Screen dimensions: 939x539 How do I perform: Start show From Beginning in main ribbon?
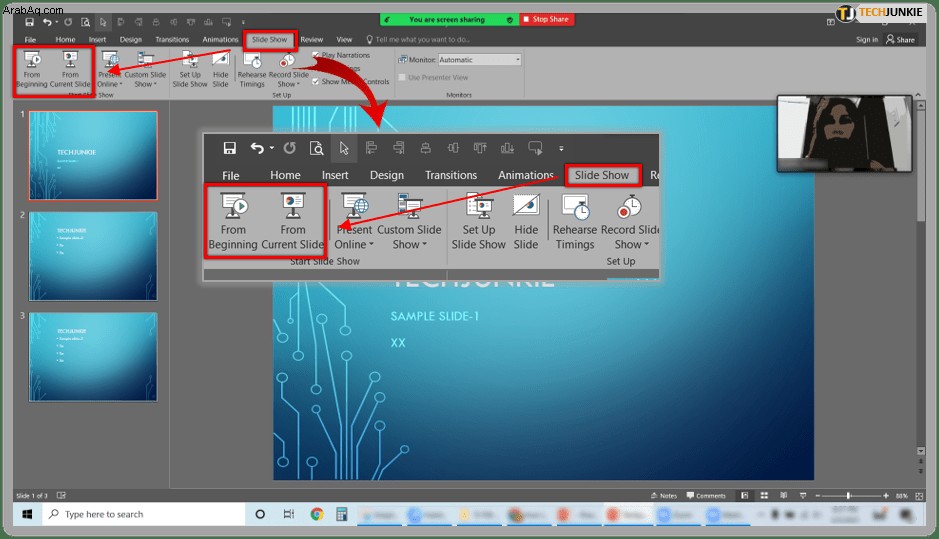pyautogui.click(x=32, y=69)
